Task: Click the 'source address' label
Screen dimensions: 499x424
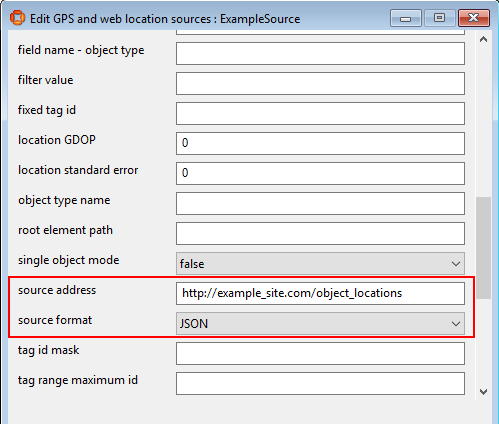Action: [57, 290]
